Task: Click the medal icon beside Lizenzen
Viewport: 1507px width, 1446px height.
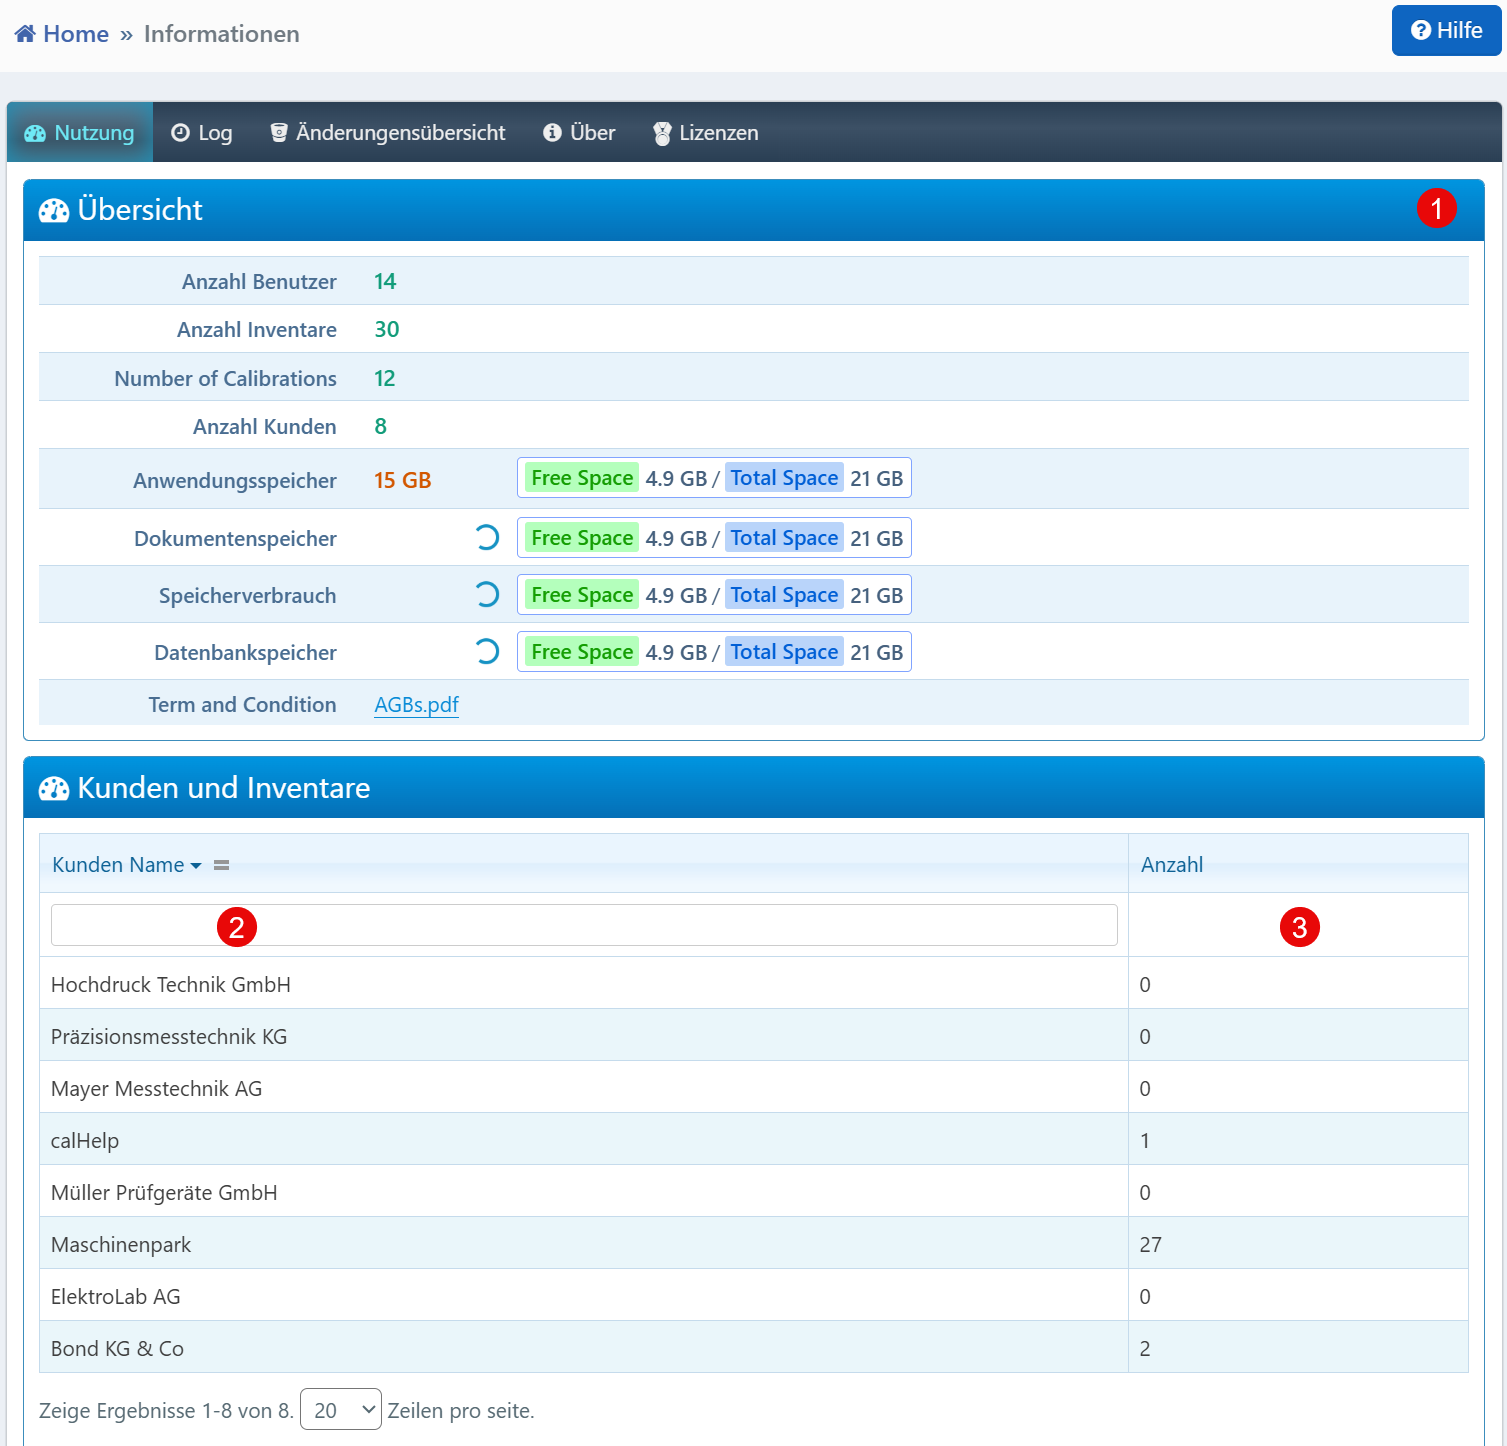Action: point(661,134)
